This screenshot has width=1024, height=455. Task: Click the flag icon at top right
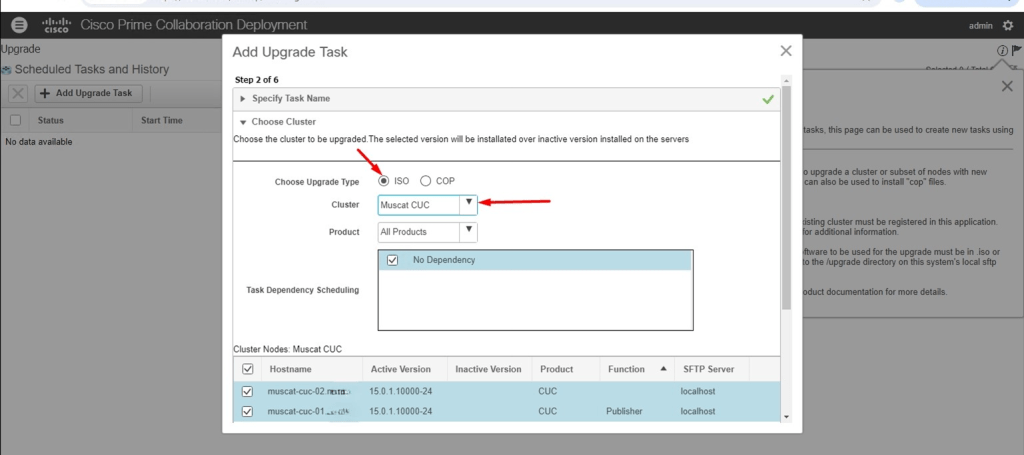[1016, 51]
